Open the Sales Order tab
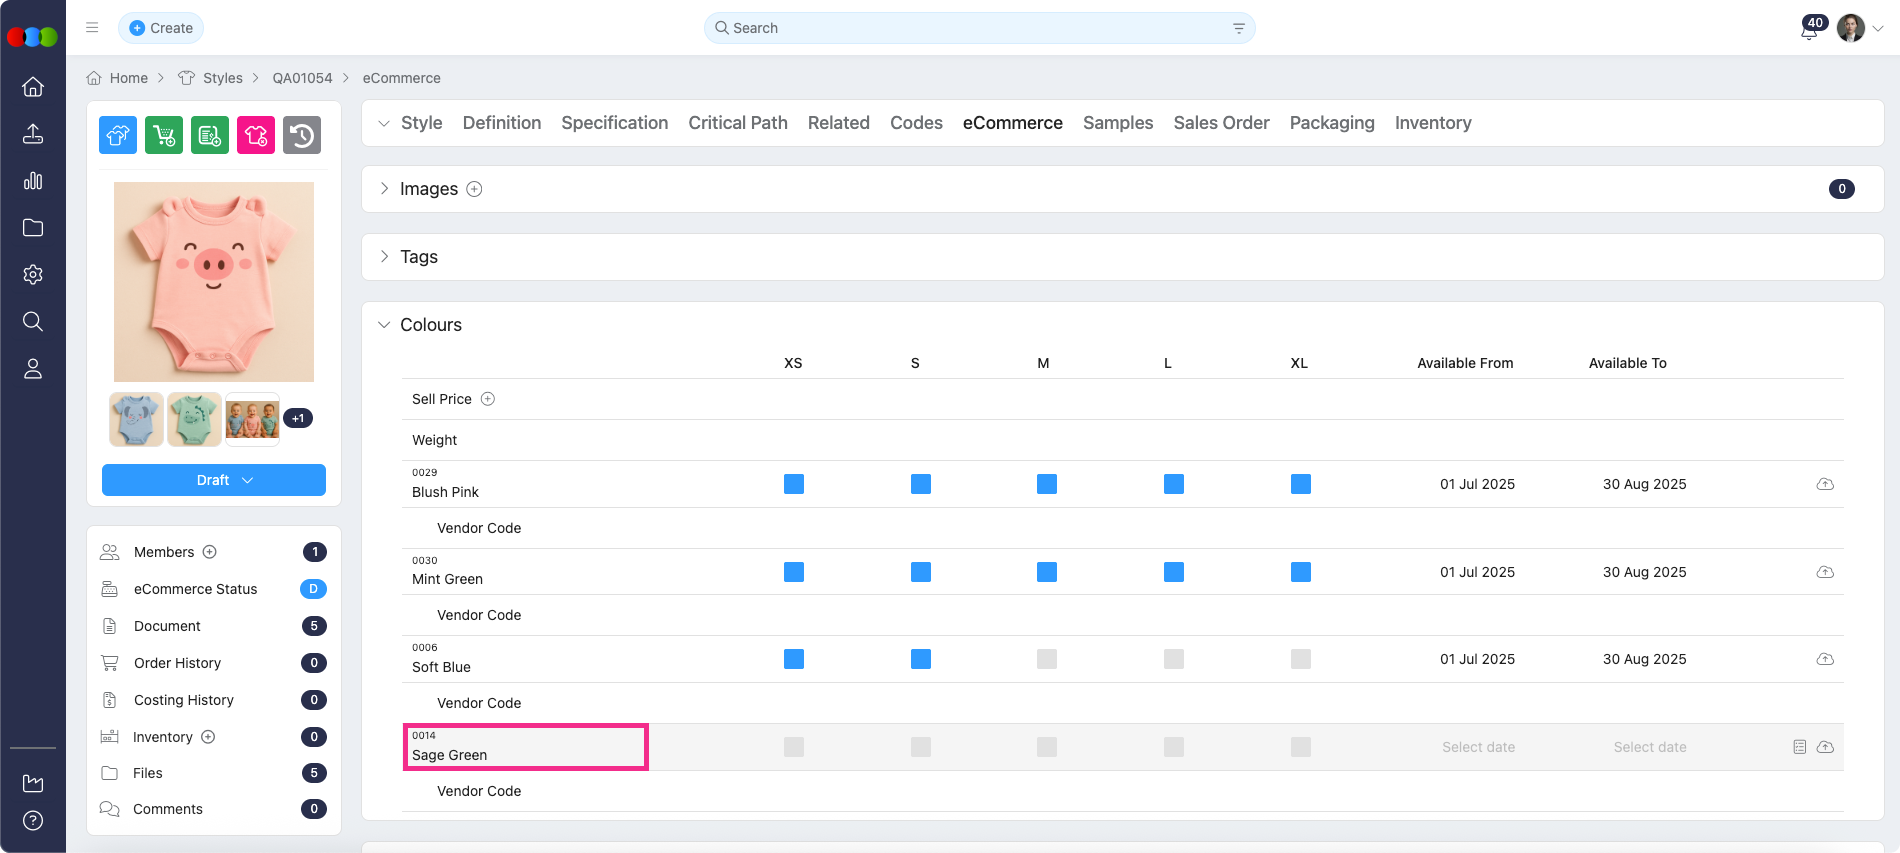Viewport: 1900px width, 853px height. tap(1221, 123)
